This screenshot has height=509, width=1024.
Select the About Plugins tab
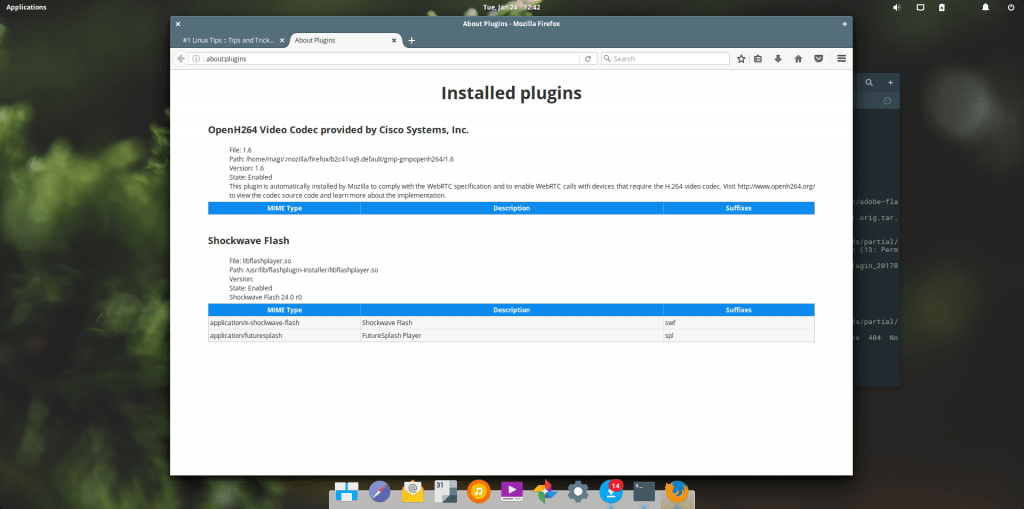click(x=330, y=40)
